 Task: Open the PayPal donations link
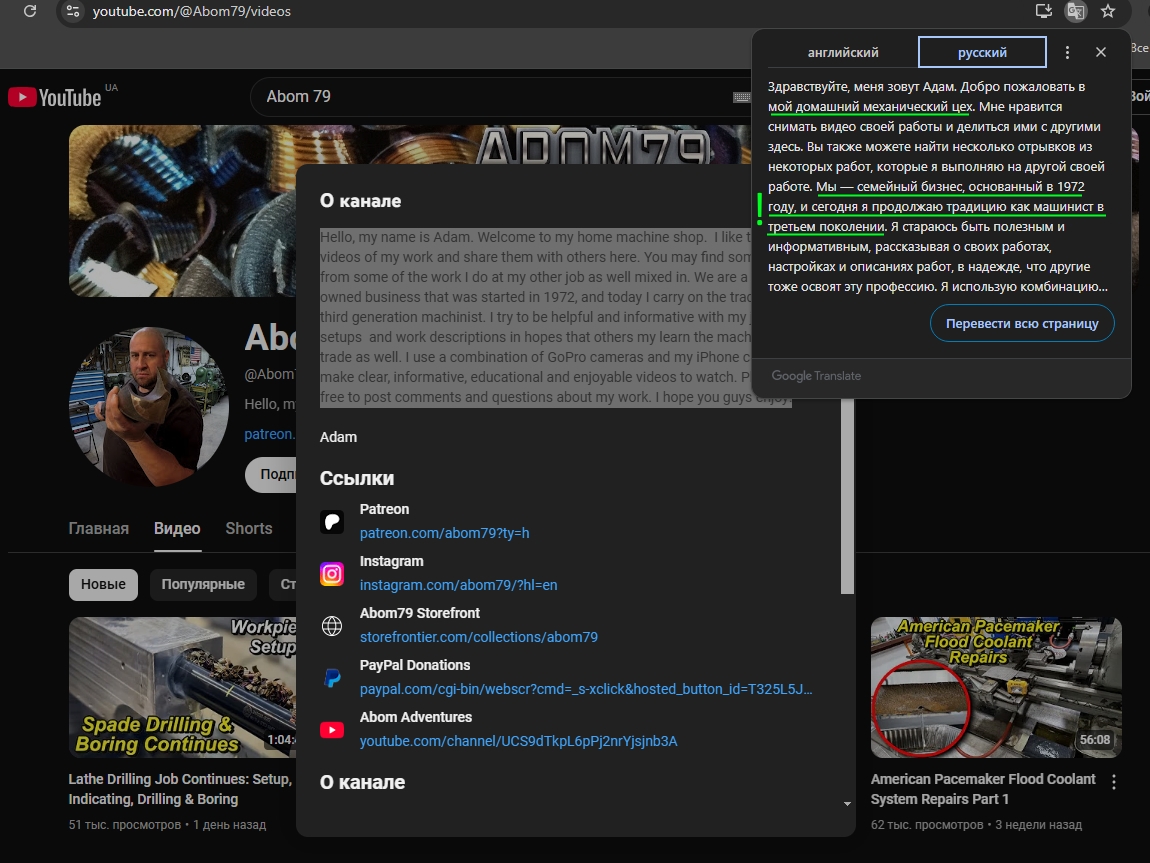click(585, 689)
